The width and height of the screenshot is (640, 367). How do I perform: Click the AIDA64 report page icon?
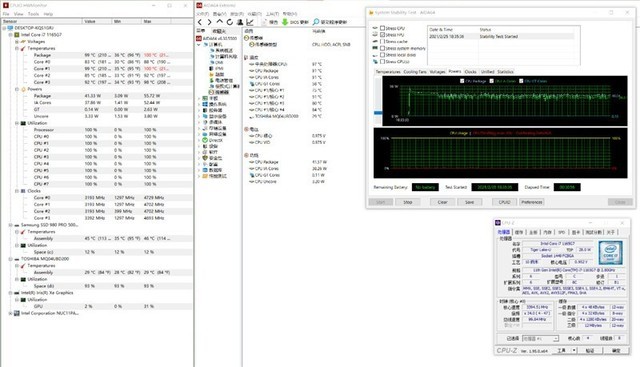coord(264,22)
